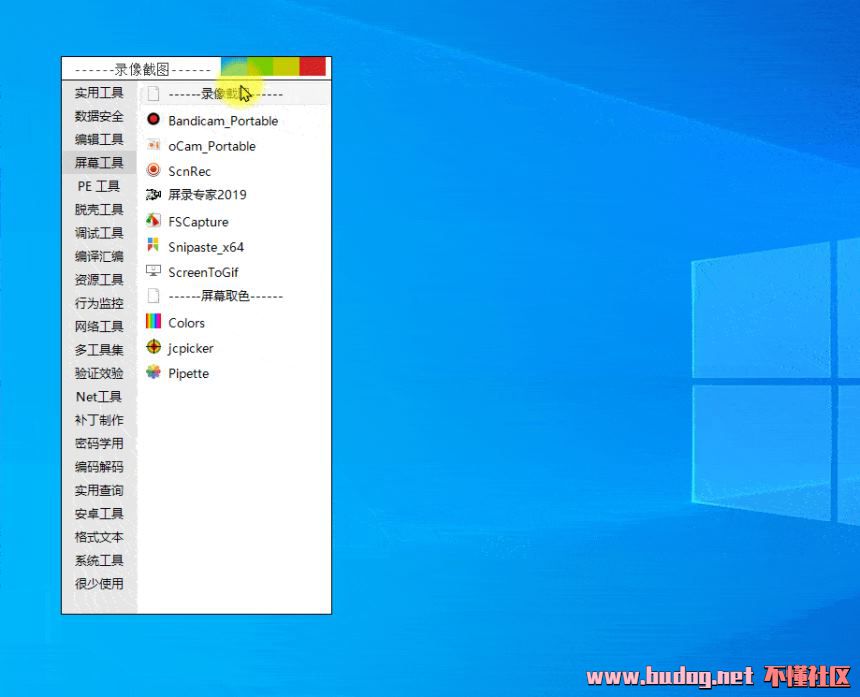Click the Pipette flower icon
Viewport: 860px width, 697px height.
pyautogui.click(x=153, y=373)
